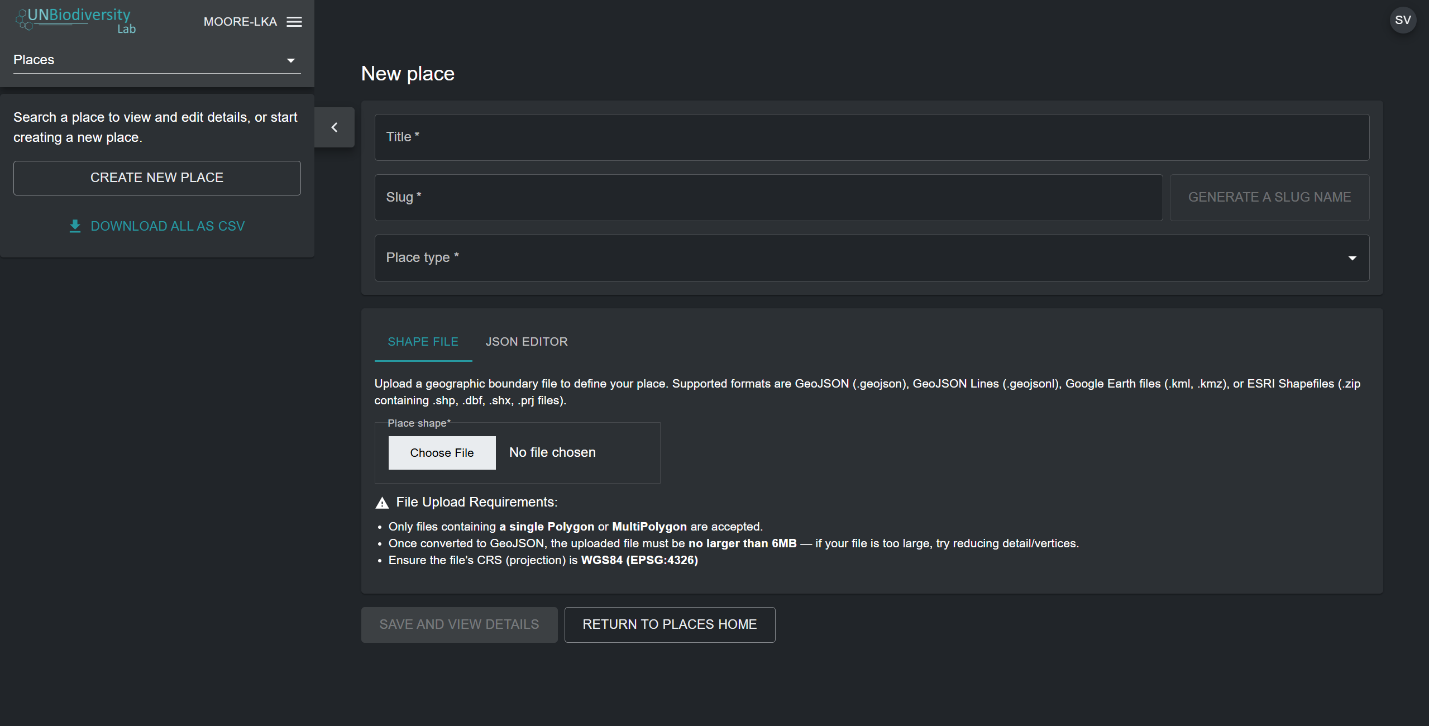Click the UN Biodiversity Lab logo

click(75, 21)
